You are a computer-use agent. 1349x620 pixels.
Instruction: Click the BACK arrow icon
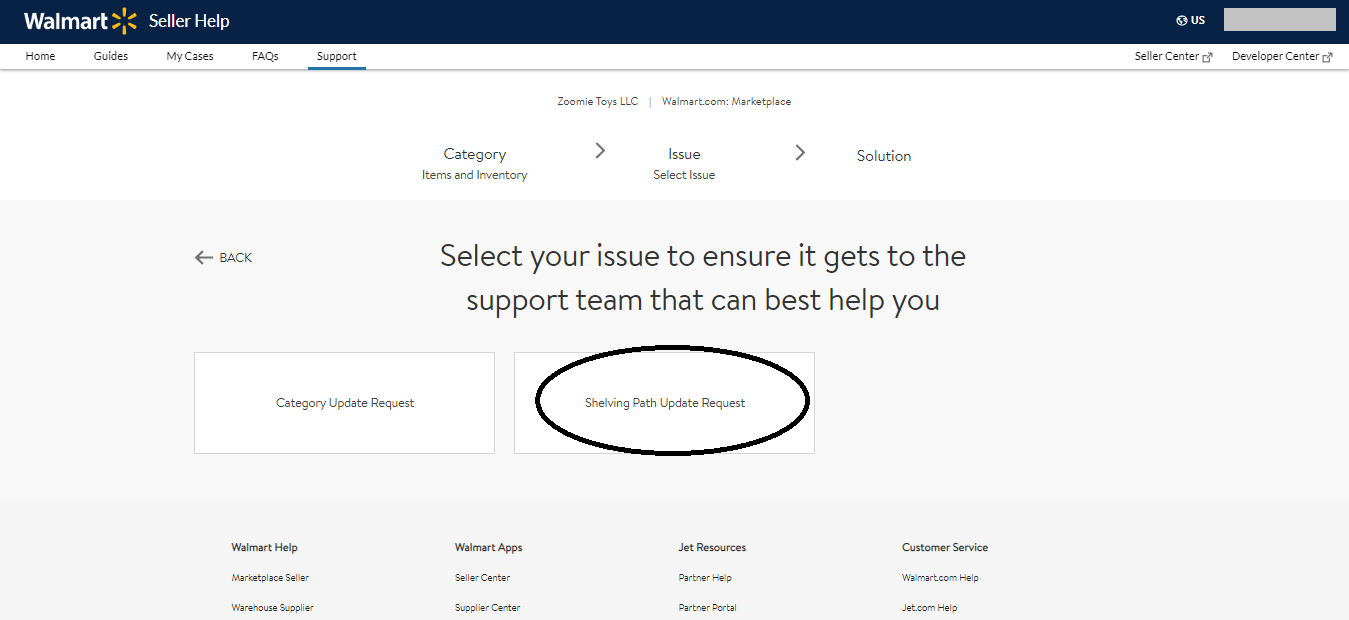coord(204,258)
